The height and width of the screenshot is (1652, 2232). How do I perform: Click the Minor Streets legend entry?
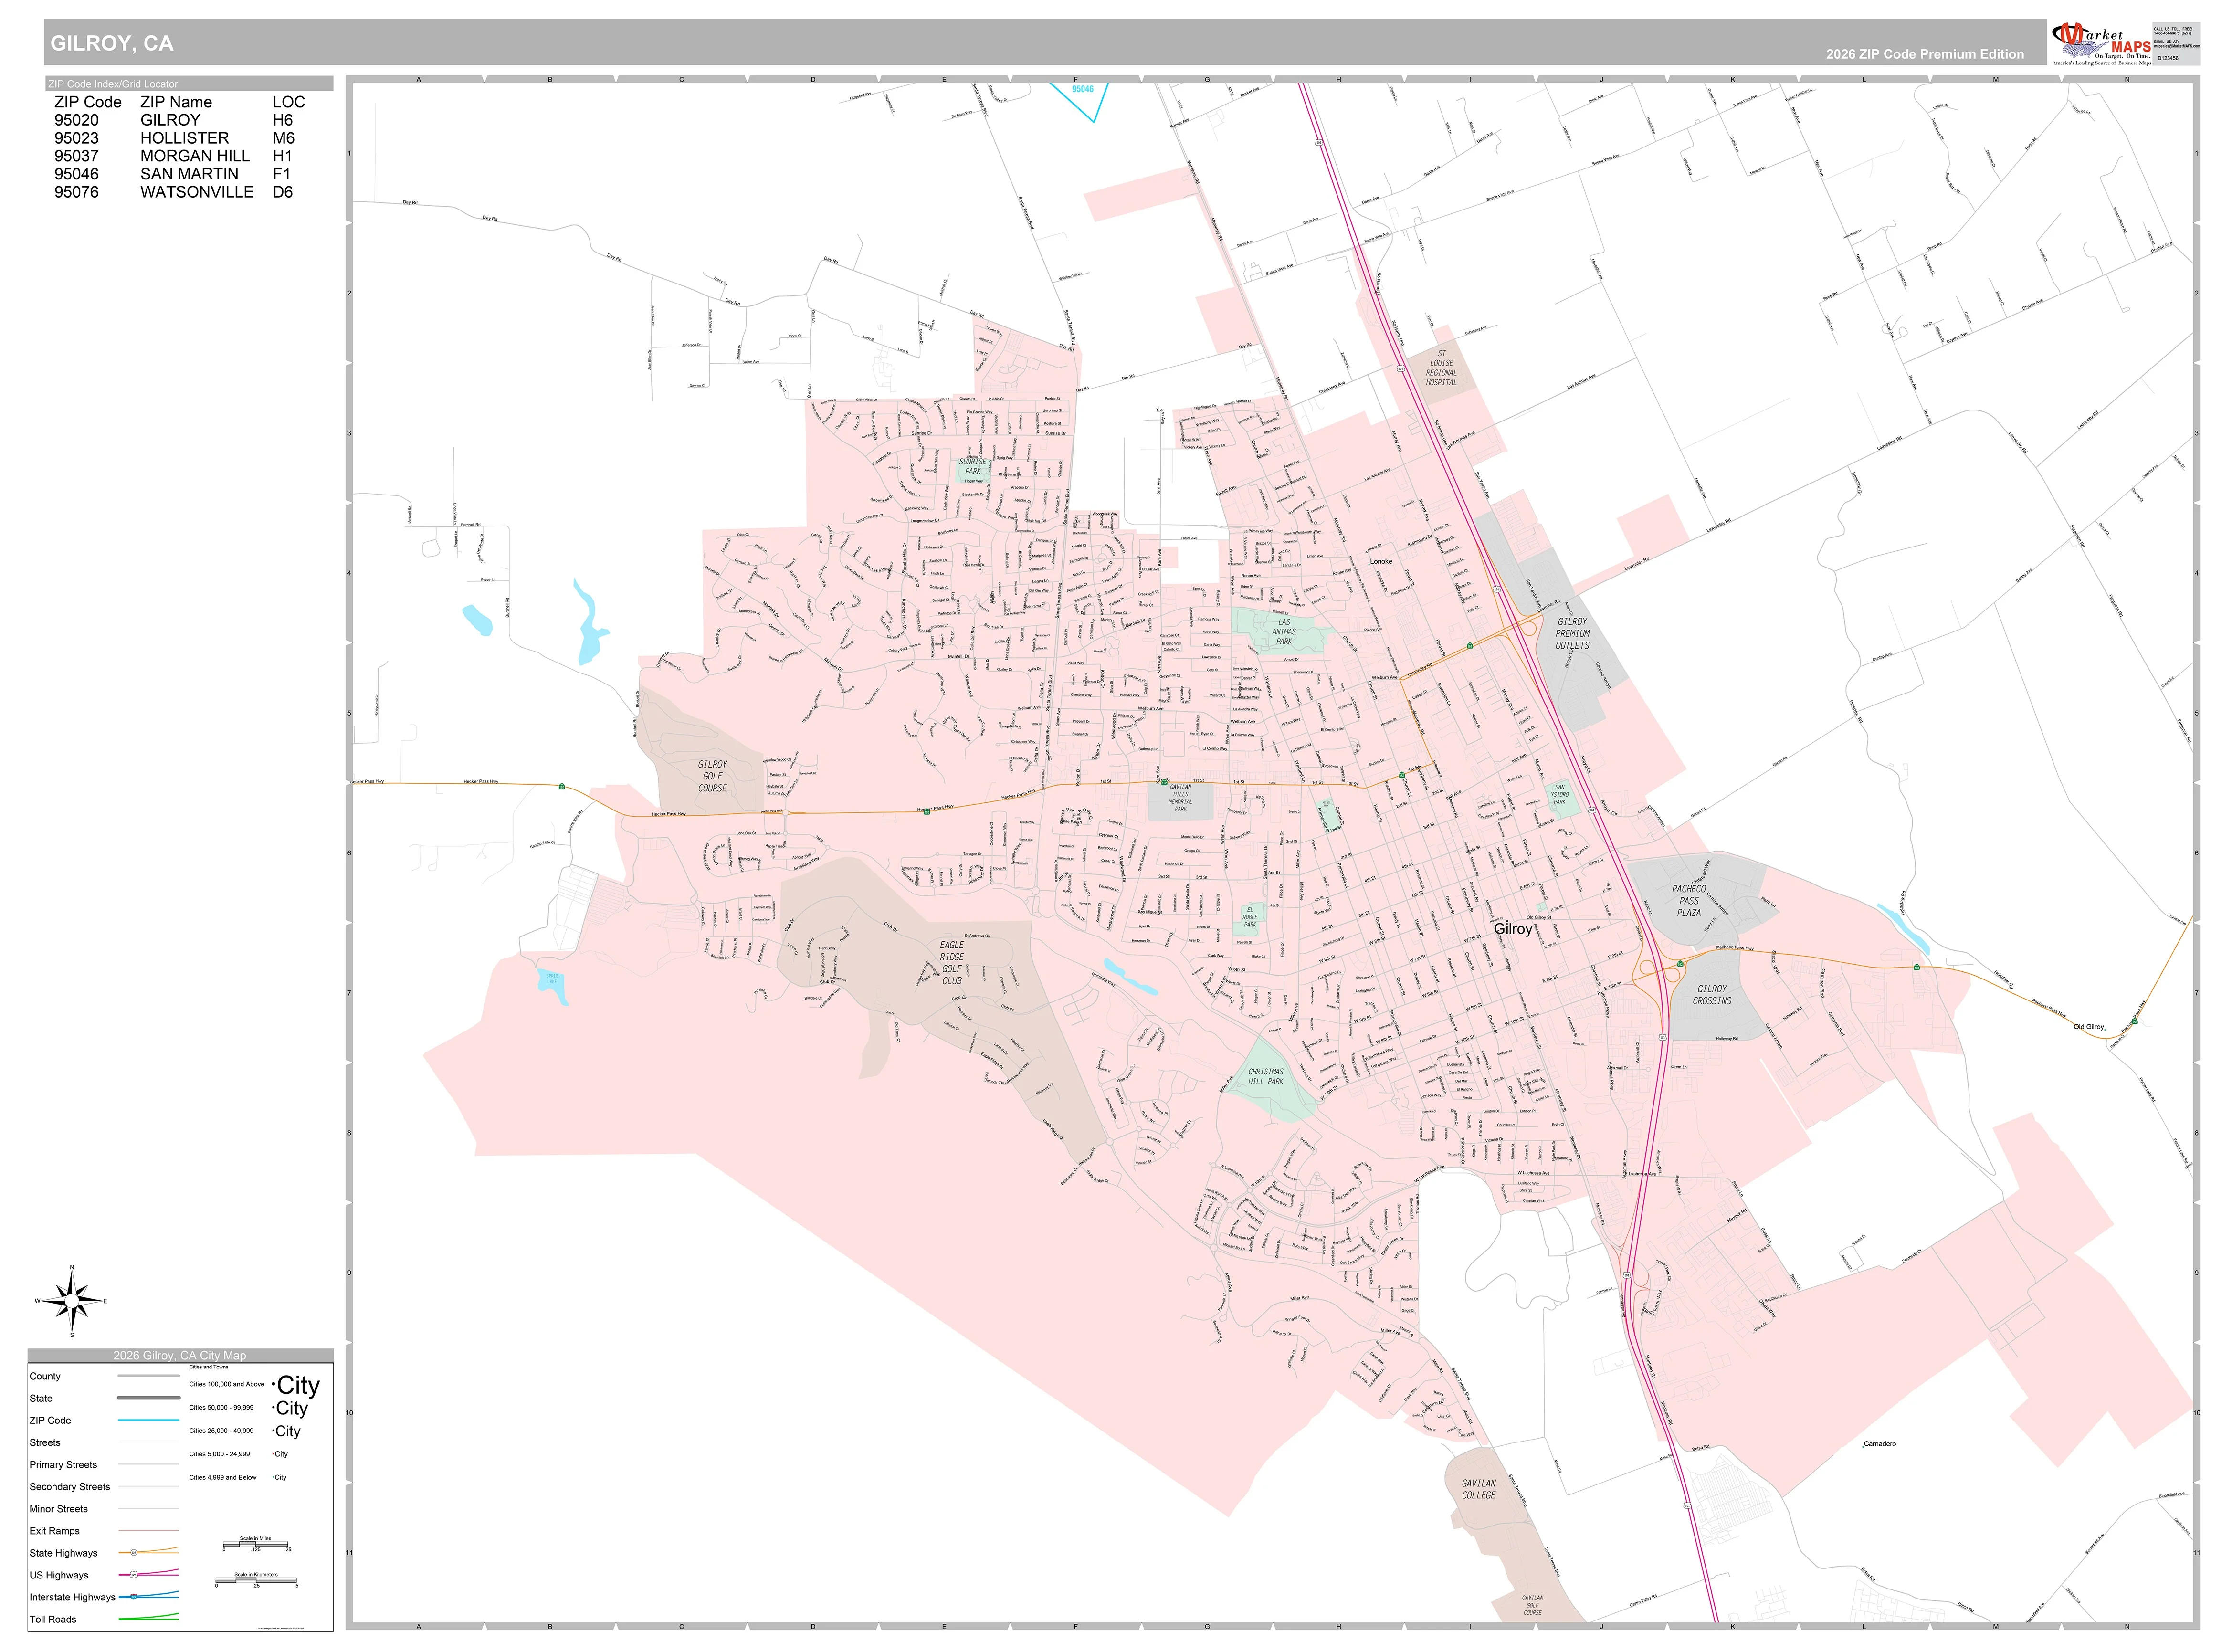point(59,1509)
